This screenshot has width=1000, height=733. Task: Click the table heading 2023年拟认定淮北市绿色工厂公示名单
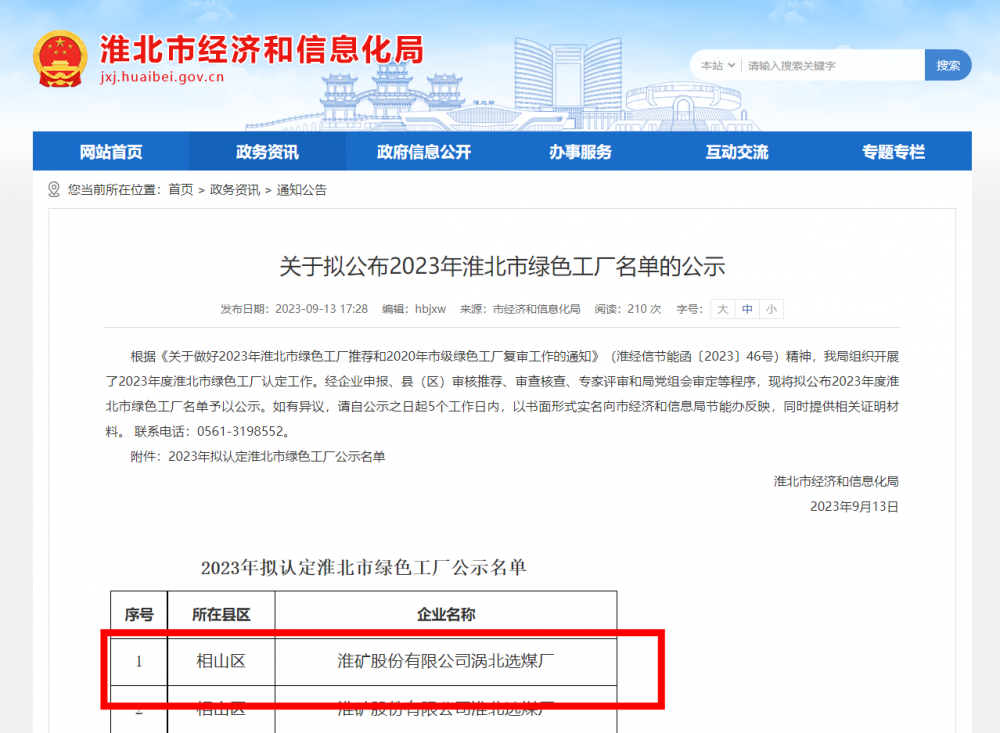pos(364,567)
